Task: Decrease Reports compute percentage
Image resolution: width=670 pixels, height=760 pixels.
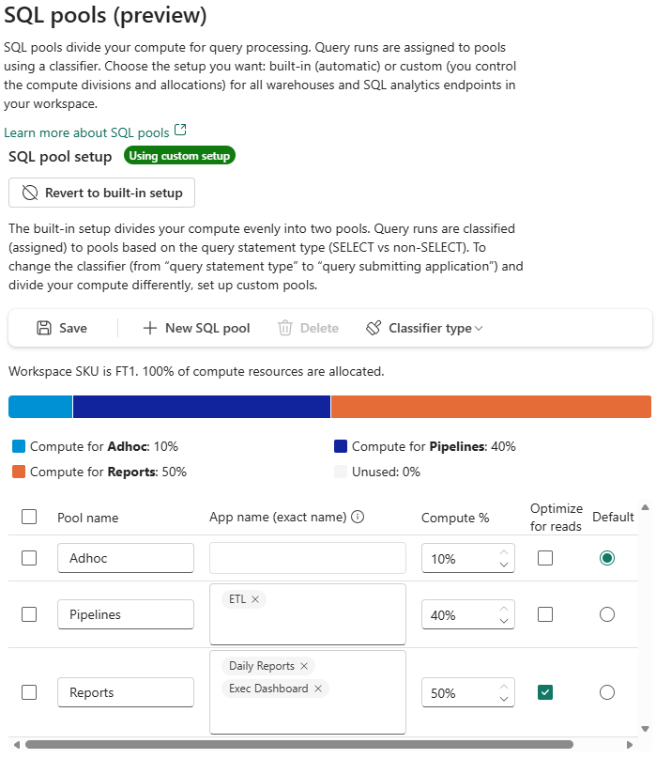Action: [504, 699]
